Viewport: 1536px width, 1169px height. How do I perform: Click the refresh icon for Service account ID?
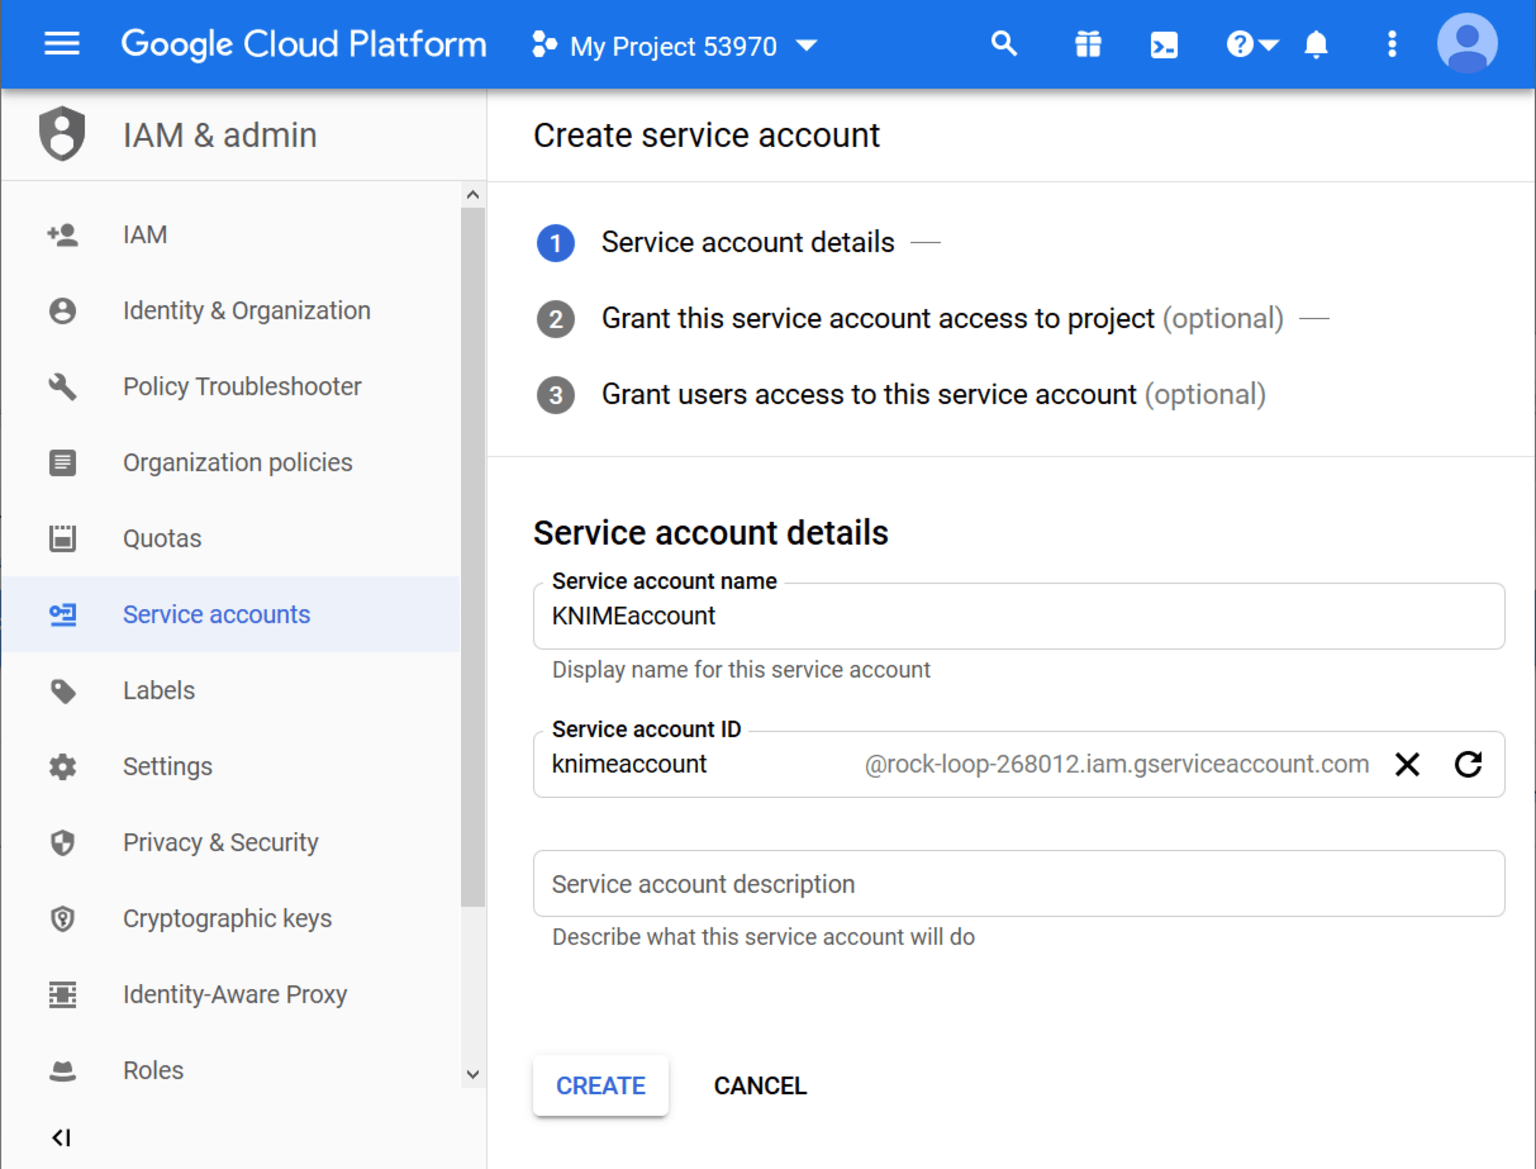pos(1468,764)
